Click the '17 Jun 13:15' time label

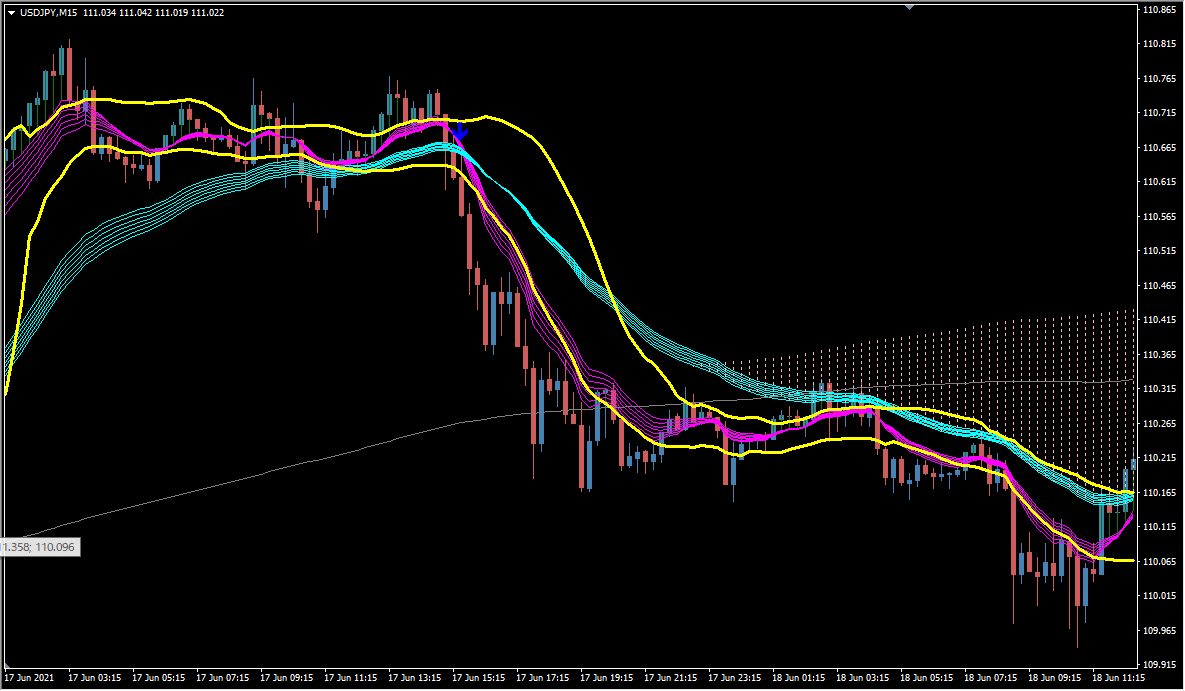(x=415, y=678)
